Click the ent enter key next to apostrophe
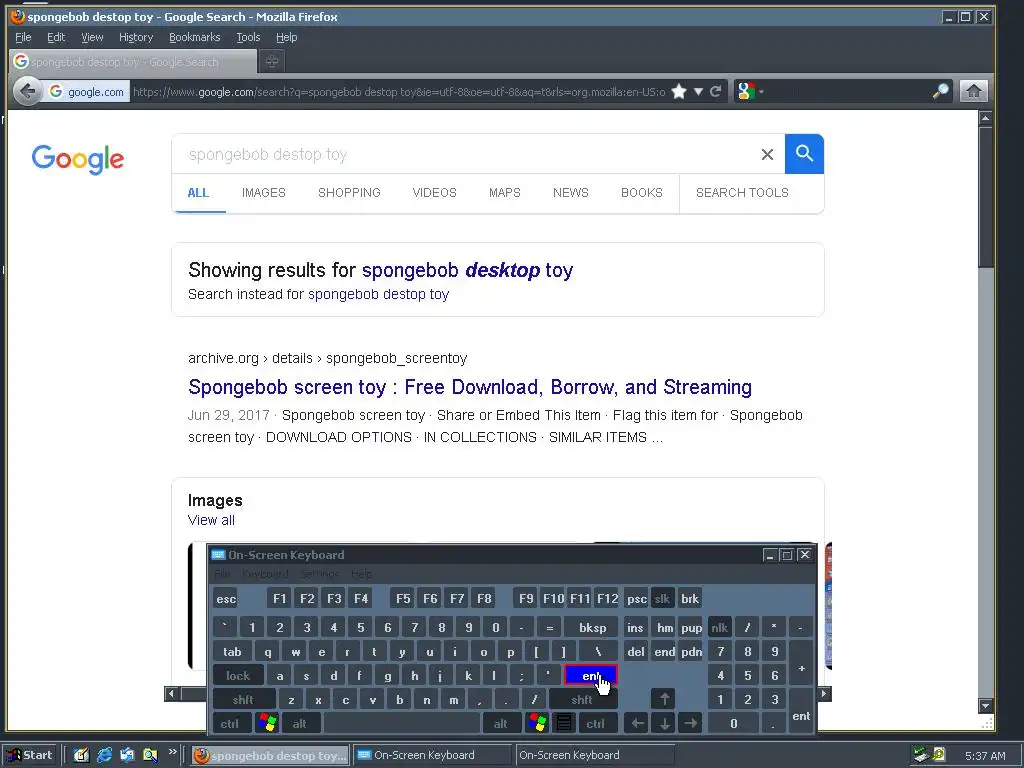 [x=590, y=676]
